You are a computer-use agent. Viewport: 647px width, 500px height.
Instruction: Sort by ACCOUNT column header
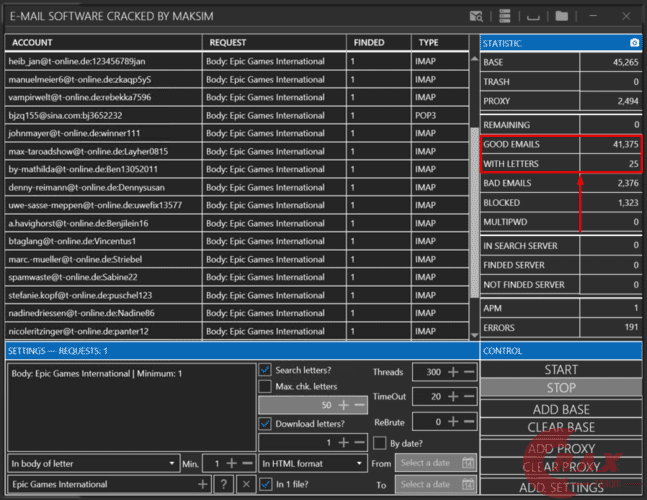coord(103,42)
